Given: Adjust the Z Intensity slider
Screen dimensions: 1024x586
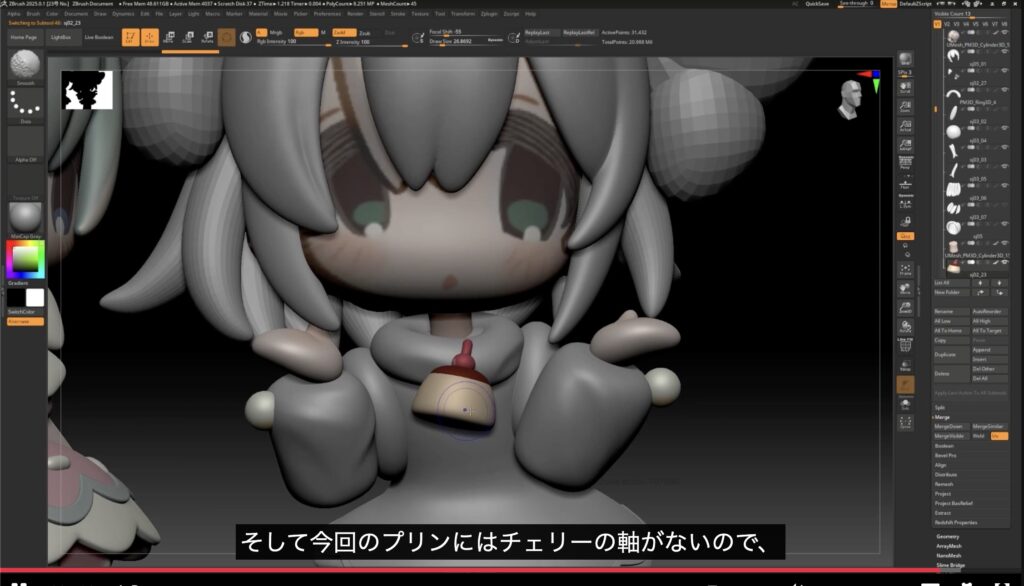Looking at the screenshot, I should coord(371,42).
